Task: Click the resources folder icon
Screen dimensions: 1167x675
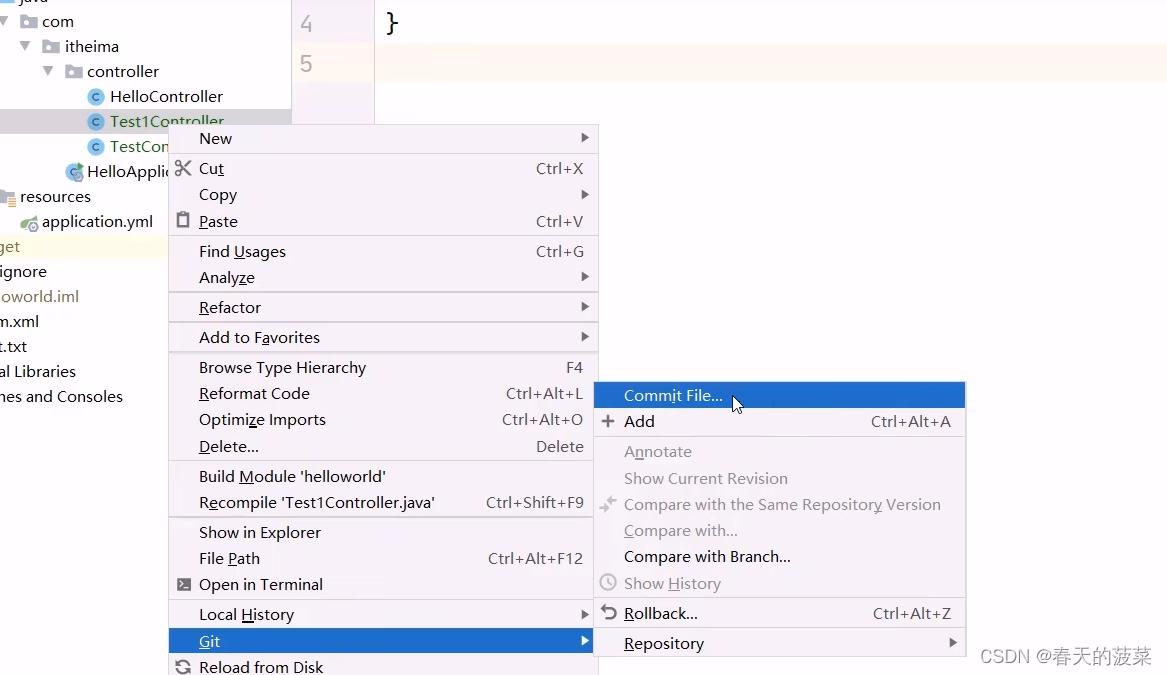Action: [10, 197]
